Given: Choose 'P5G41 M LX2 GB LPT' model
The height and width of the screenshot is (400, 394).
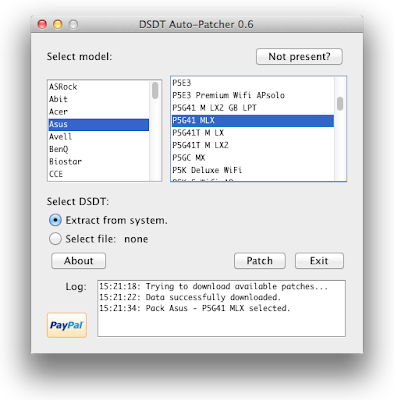Looking at the screenshot, I should pos(253,108).
